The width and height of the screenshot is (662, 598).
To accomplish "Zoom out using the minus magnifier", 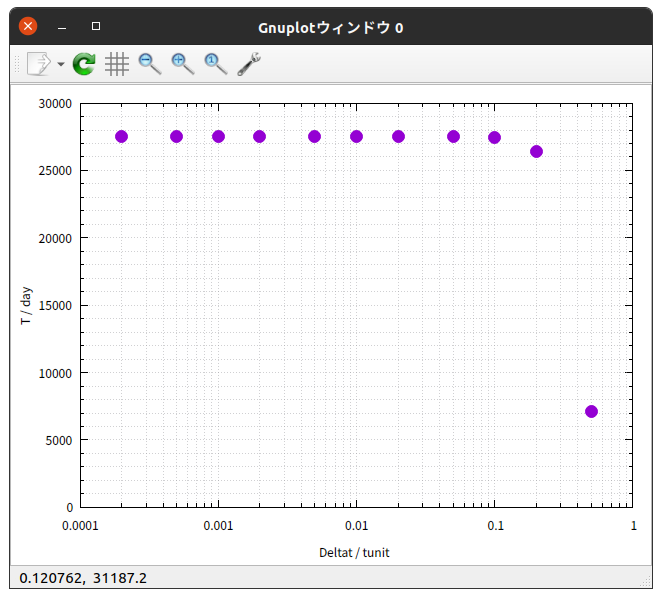I will coord(150,64).
